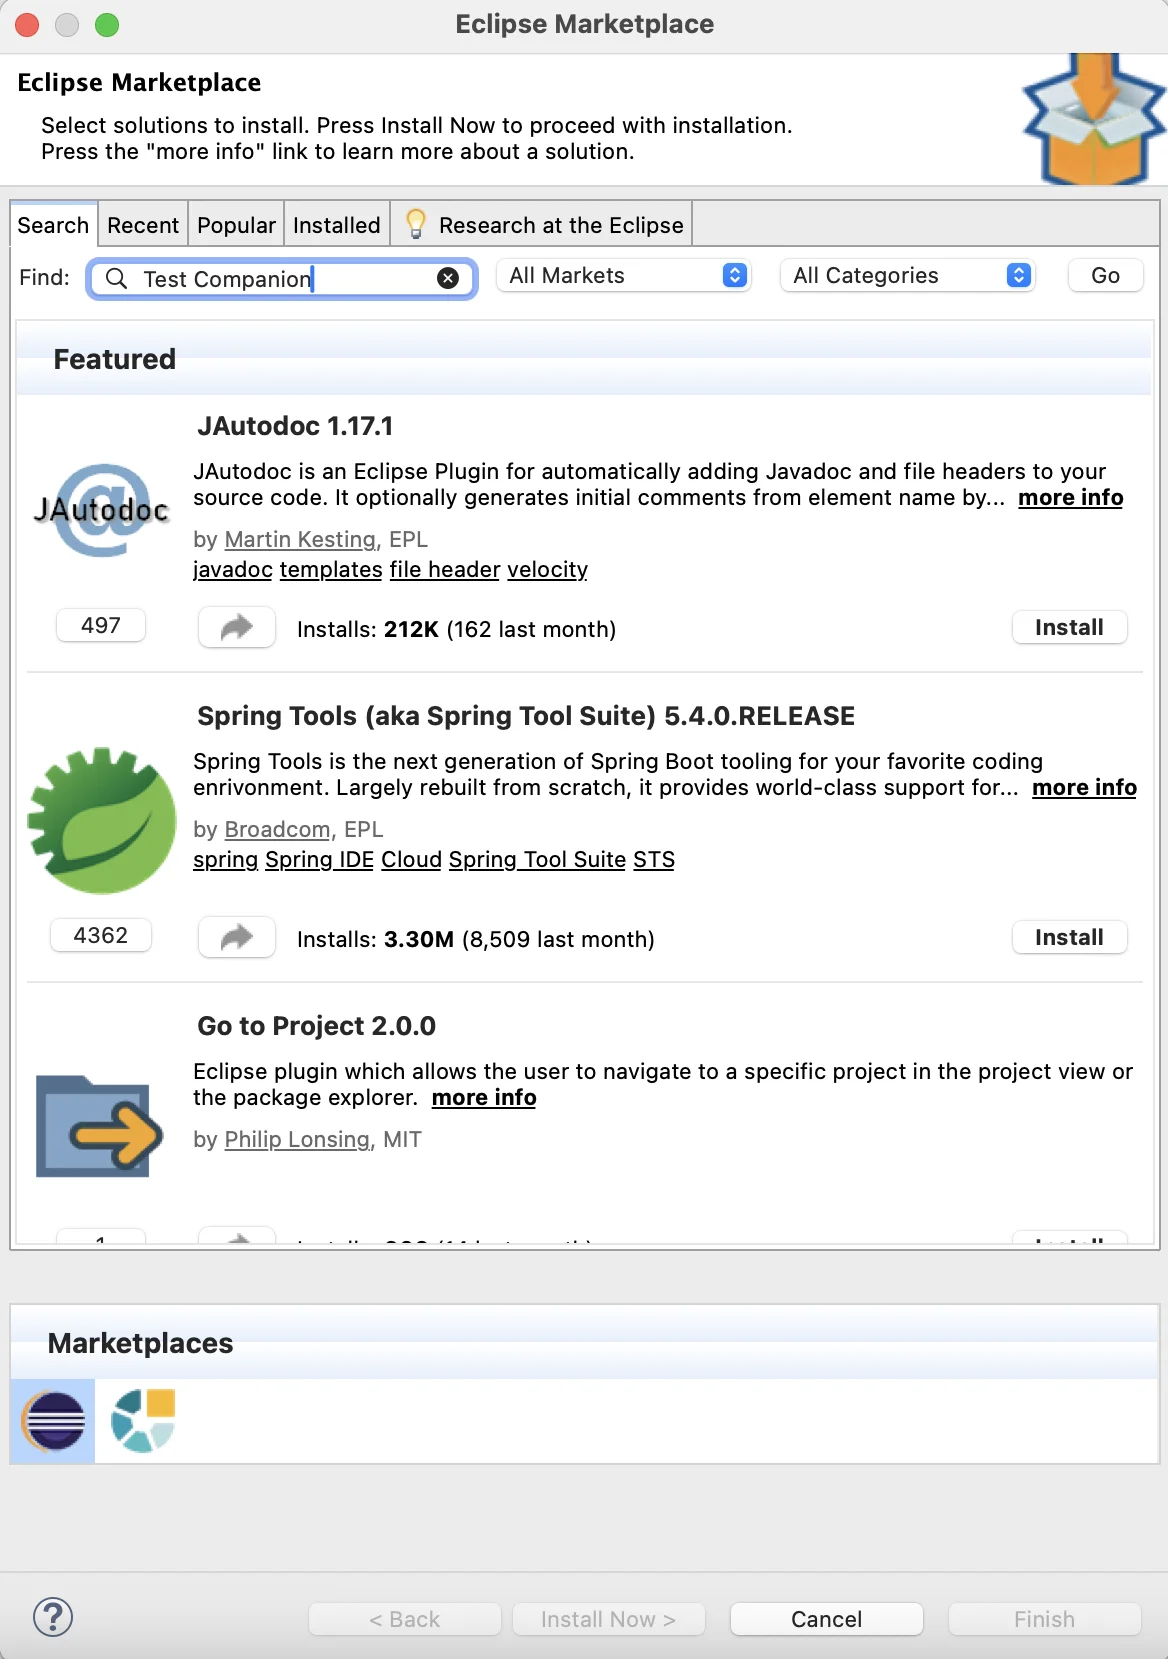The height and width of the screenshot is (1659, 1168).
Task: Open Broadcom author link
Action: coord(277,829)
